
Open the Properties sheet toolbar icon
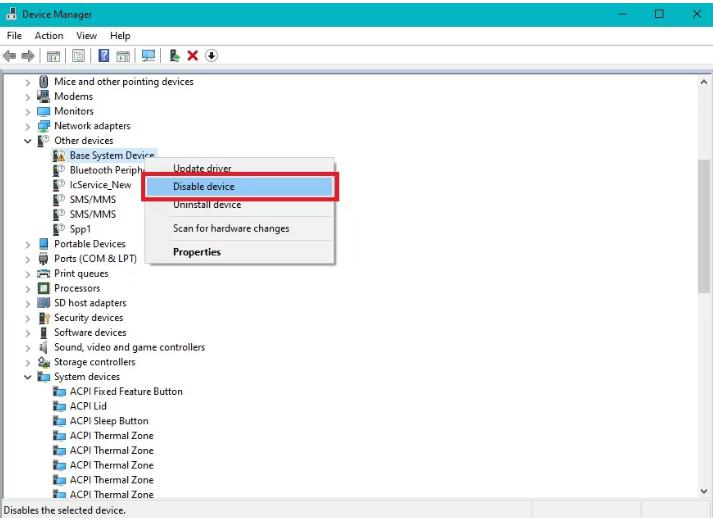pos(79,56)
